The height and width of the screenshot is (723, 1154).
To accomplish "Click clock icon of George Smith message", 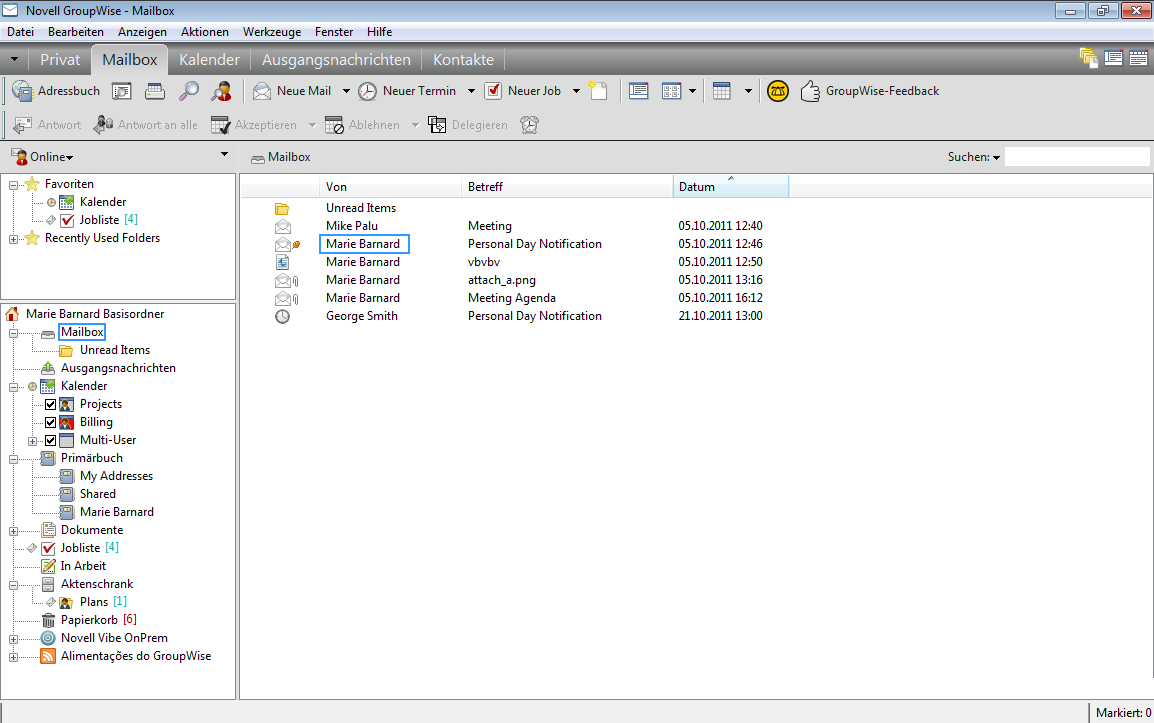I will coord(283,317).
